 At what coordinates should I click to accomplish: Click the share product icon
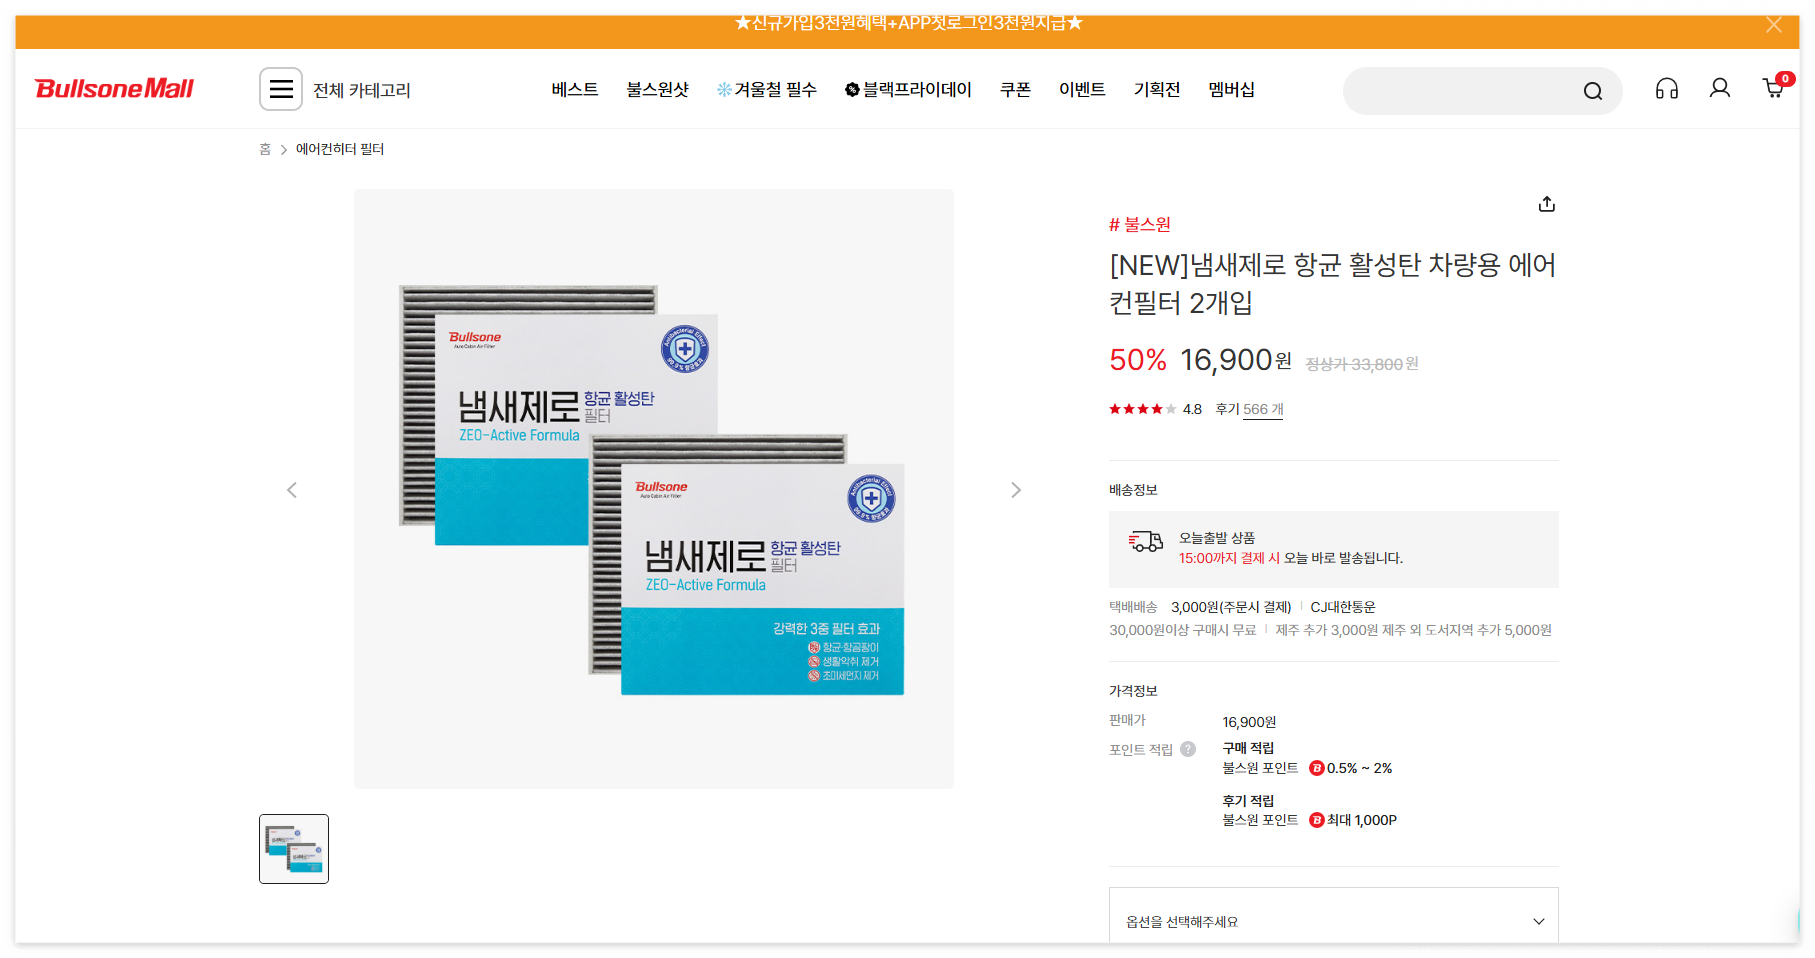[1547, 204]
